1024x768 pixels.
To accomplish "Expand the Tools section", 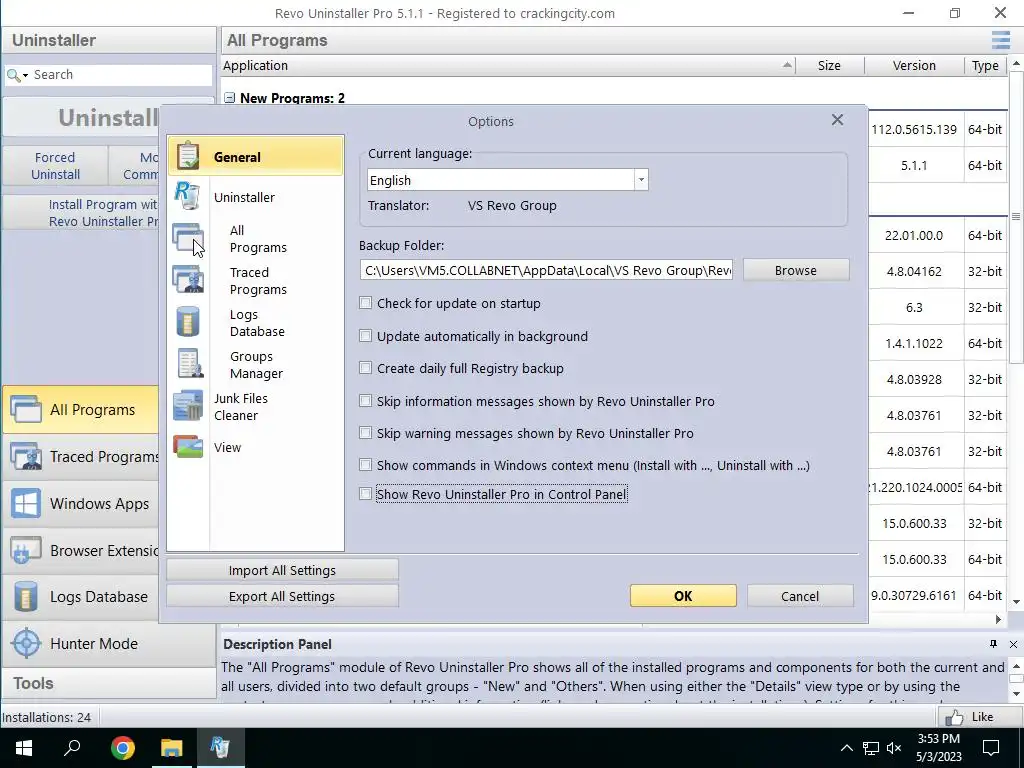I will tap(108, 683).
